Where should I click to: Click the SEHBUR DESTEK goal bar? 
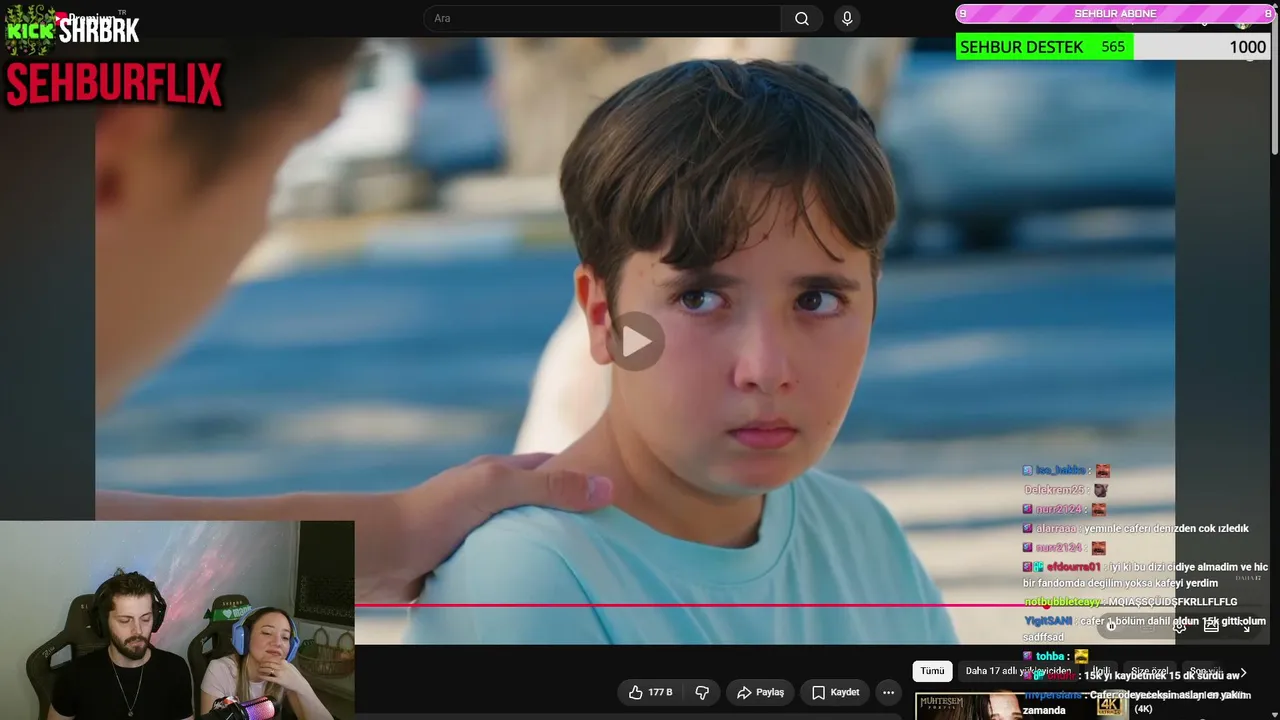tap(1113, 47)
